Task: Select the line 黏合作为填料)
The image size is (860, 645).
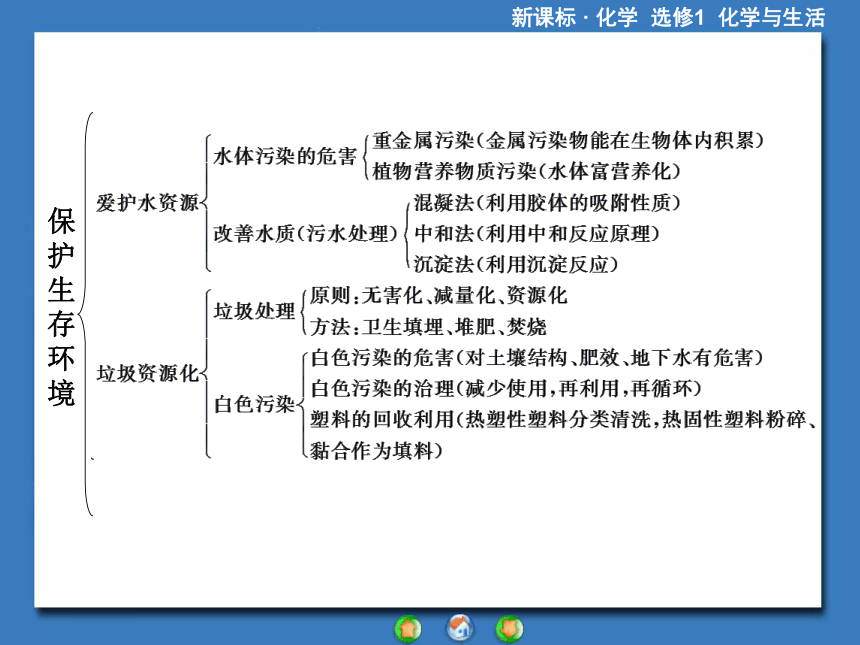Action: tap(376, 451)
